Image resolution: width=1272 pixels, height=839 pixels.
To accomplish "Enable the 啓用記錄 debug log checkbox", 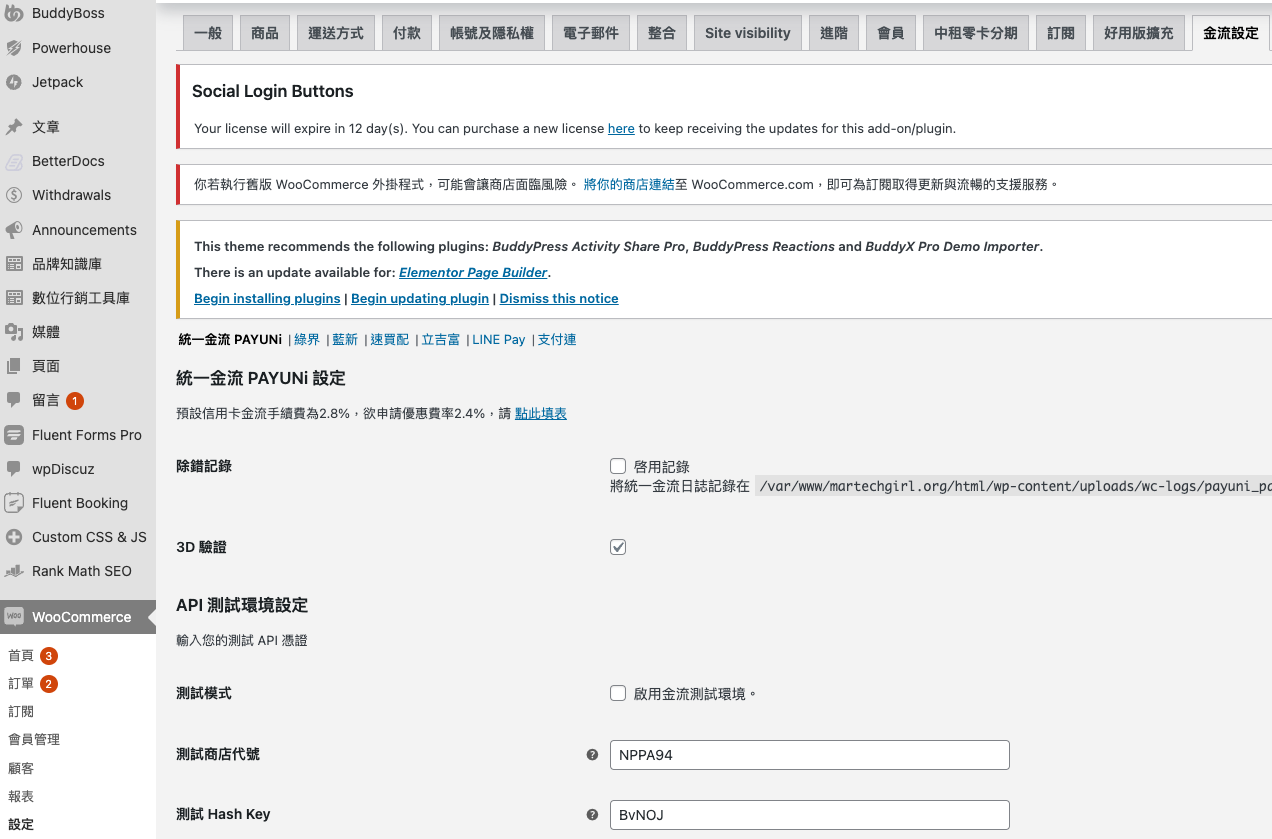I will point(618,466).
